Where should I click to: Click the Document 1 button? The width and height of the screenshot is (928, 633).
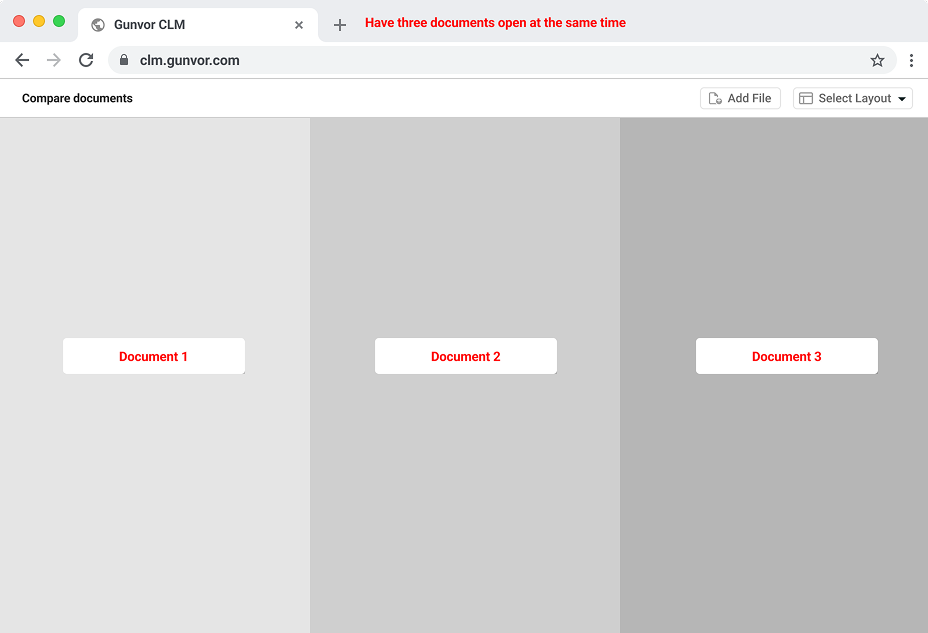point(154,356)
